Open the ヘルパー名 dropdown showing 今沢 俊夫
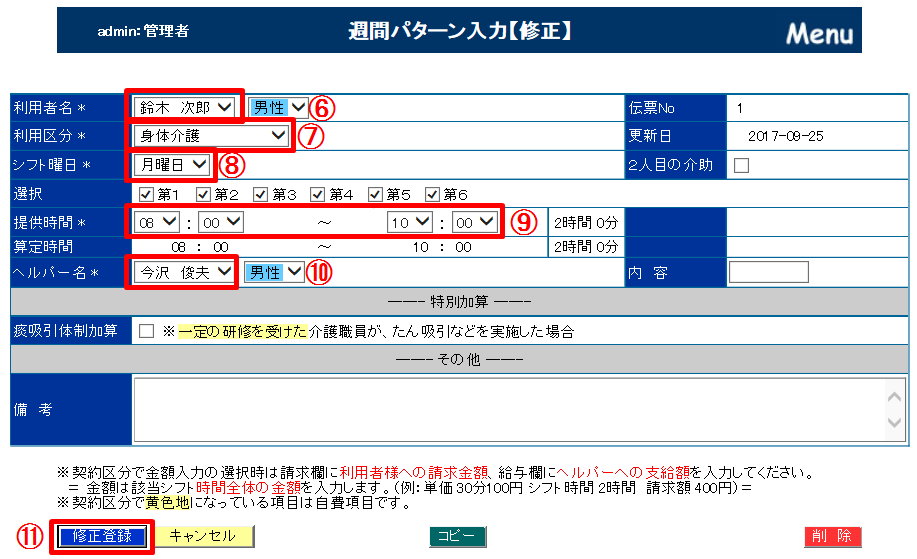The image size is (917, 559). 186,272
